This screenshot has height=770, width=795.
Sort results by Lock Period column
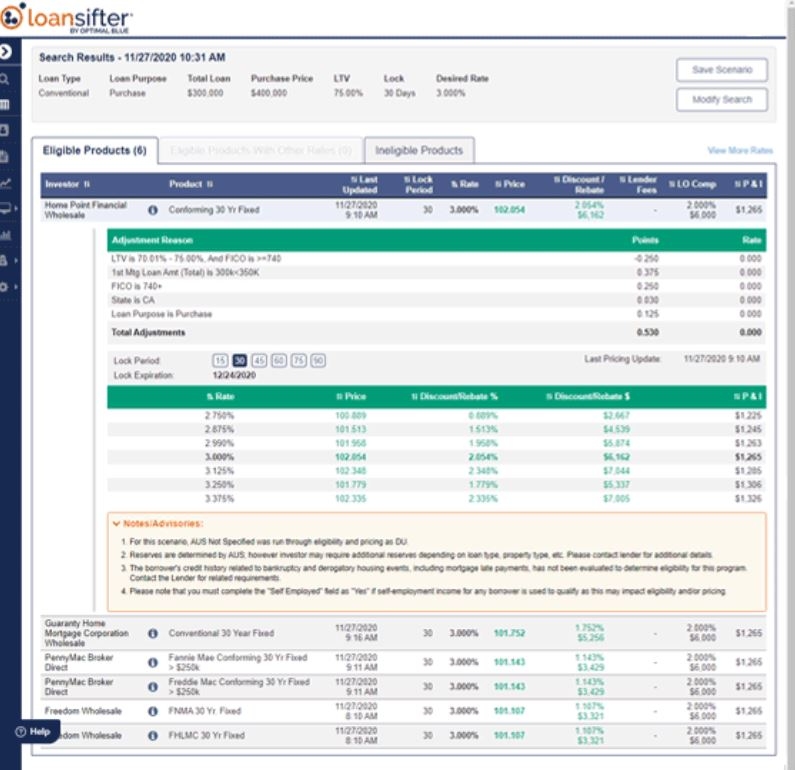tap(419, 185)
